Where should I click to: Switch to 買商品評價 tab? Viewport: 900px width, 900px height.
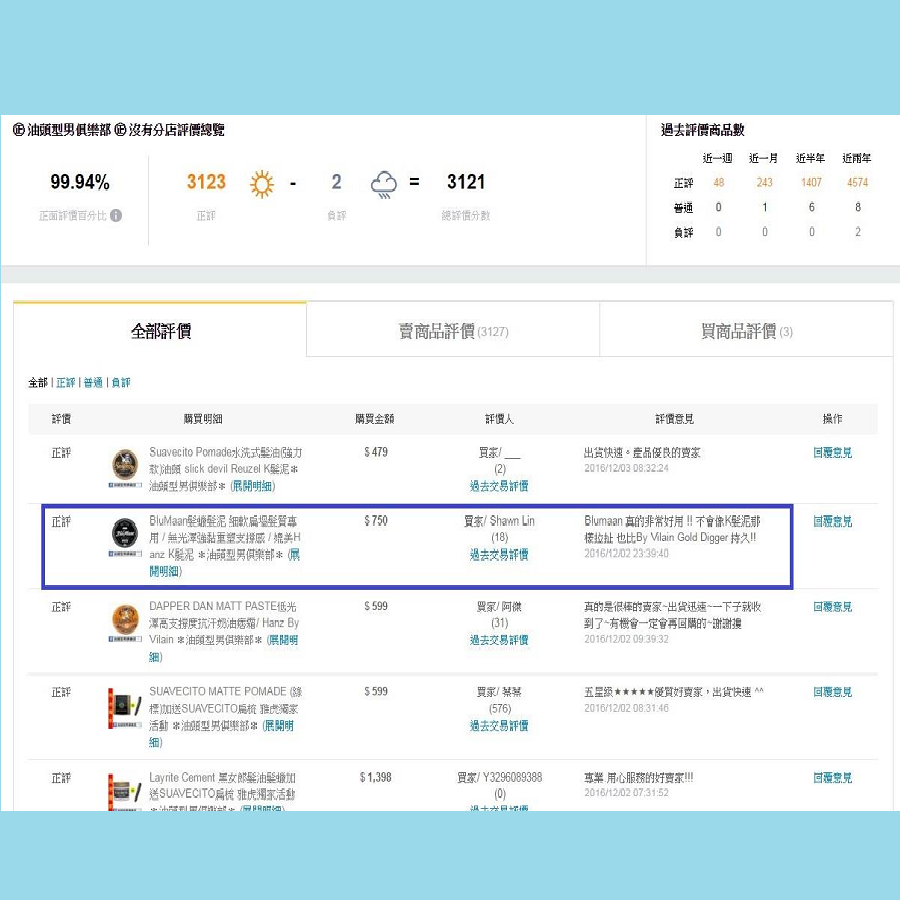click(x=746, y=331)
